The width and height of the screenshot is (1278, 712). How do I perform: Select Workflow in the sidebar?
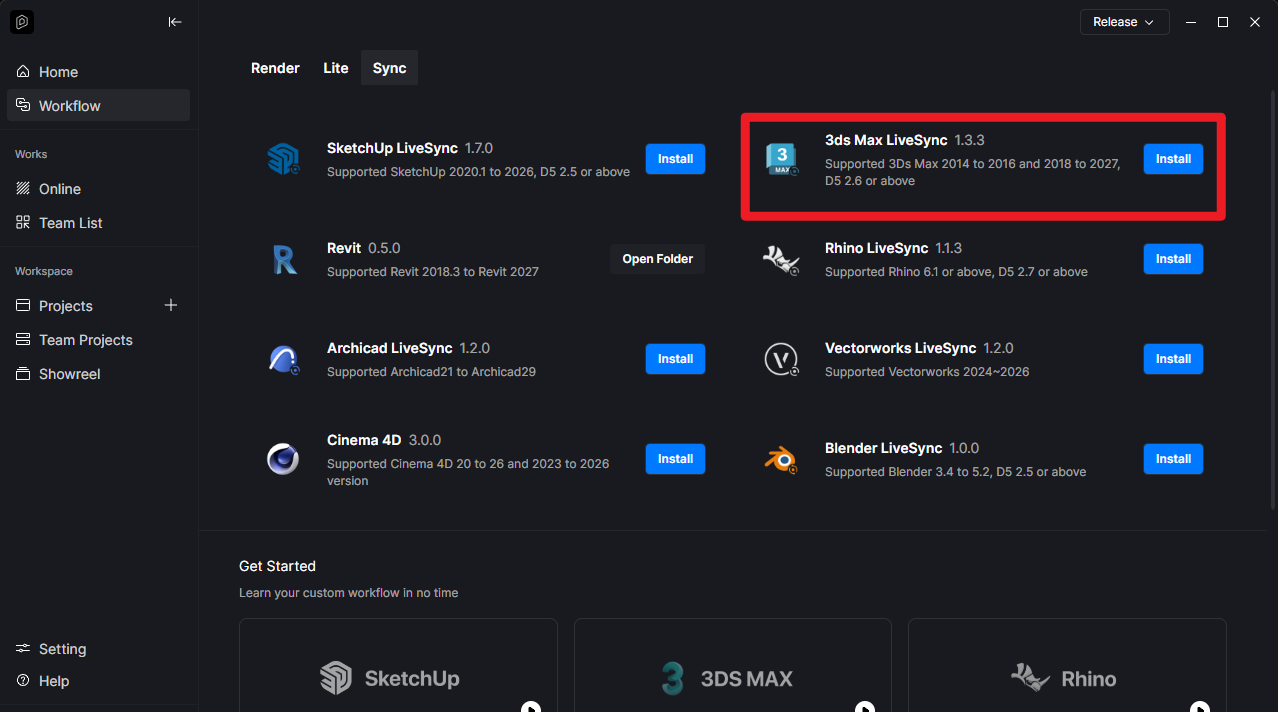98,106
